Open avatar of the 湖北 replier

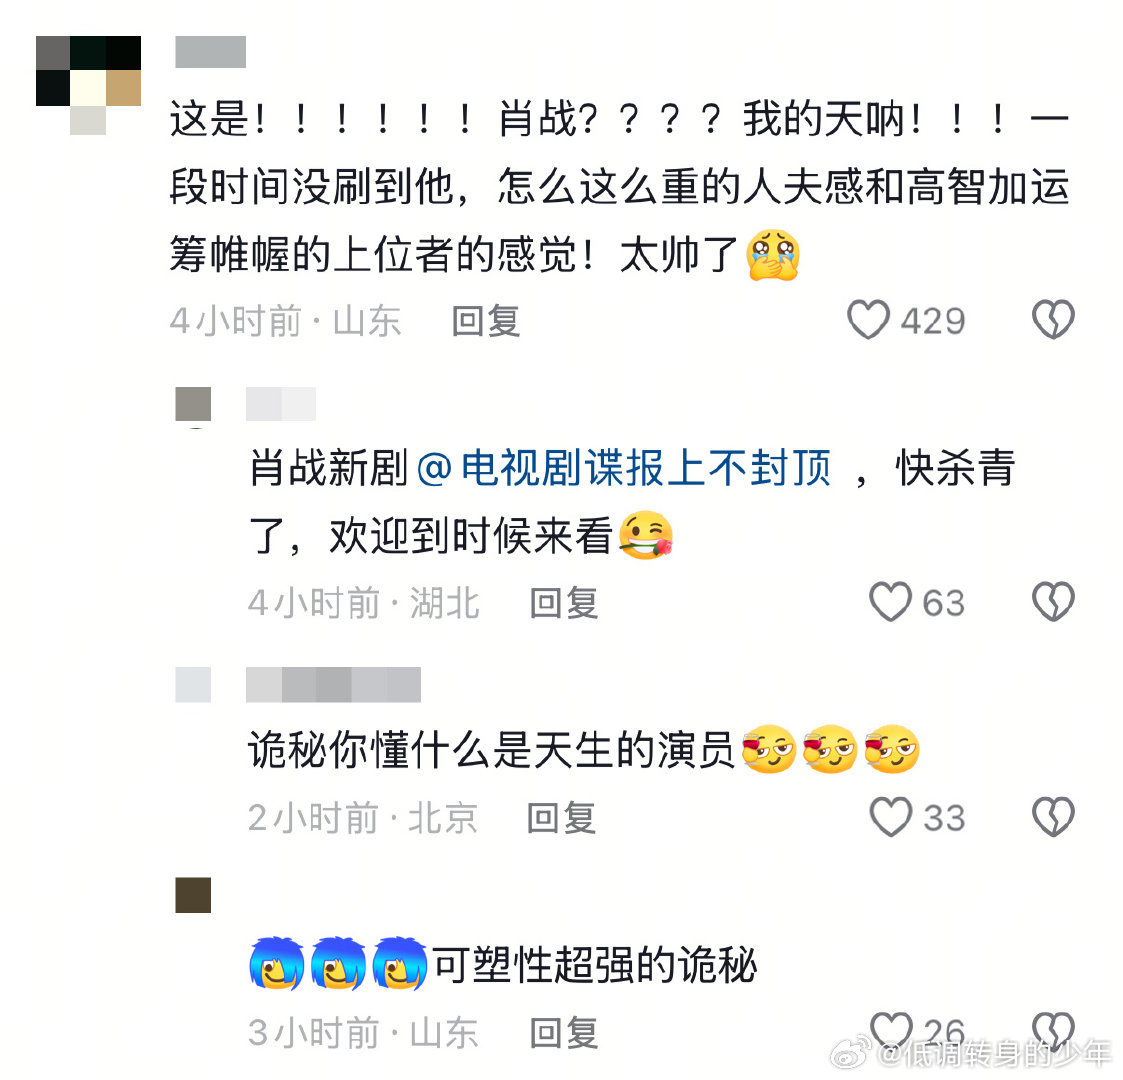pos(193,404)
